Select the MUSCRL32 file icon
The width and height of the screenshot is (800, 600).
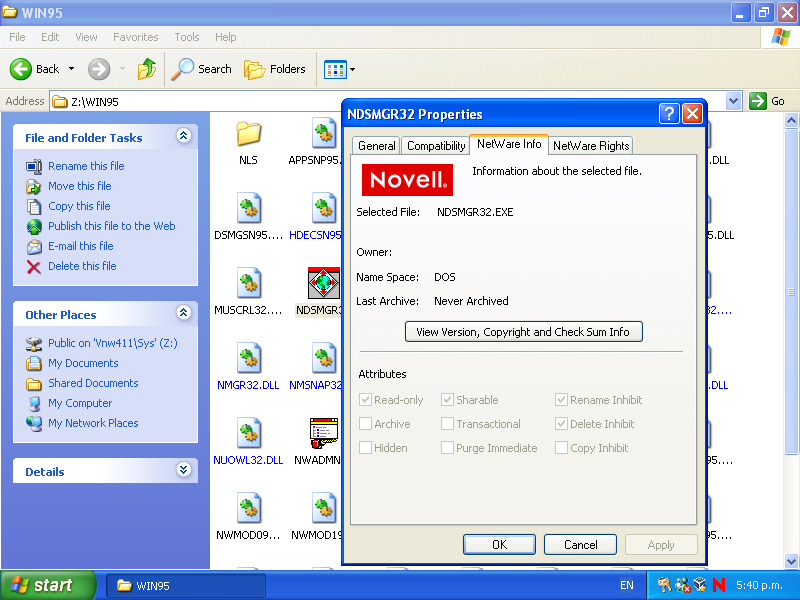248,283
